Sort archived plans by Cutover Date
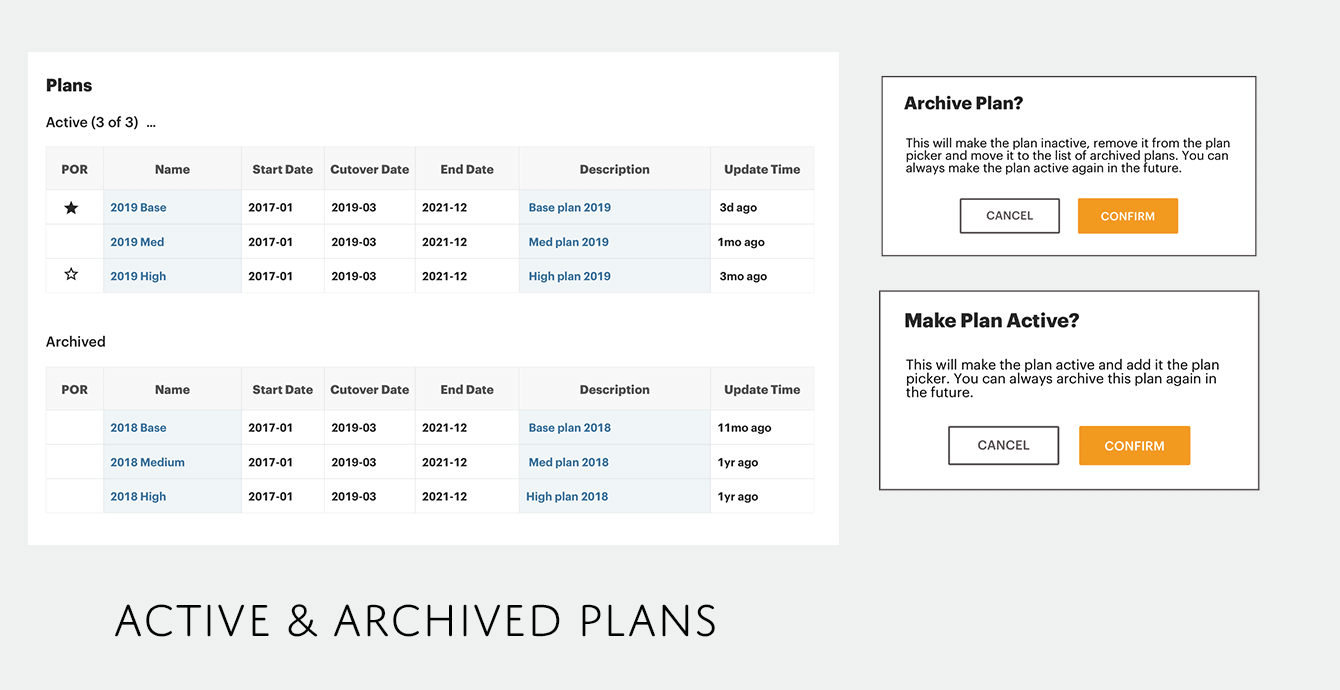 369,389
